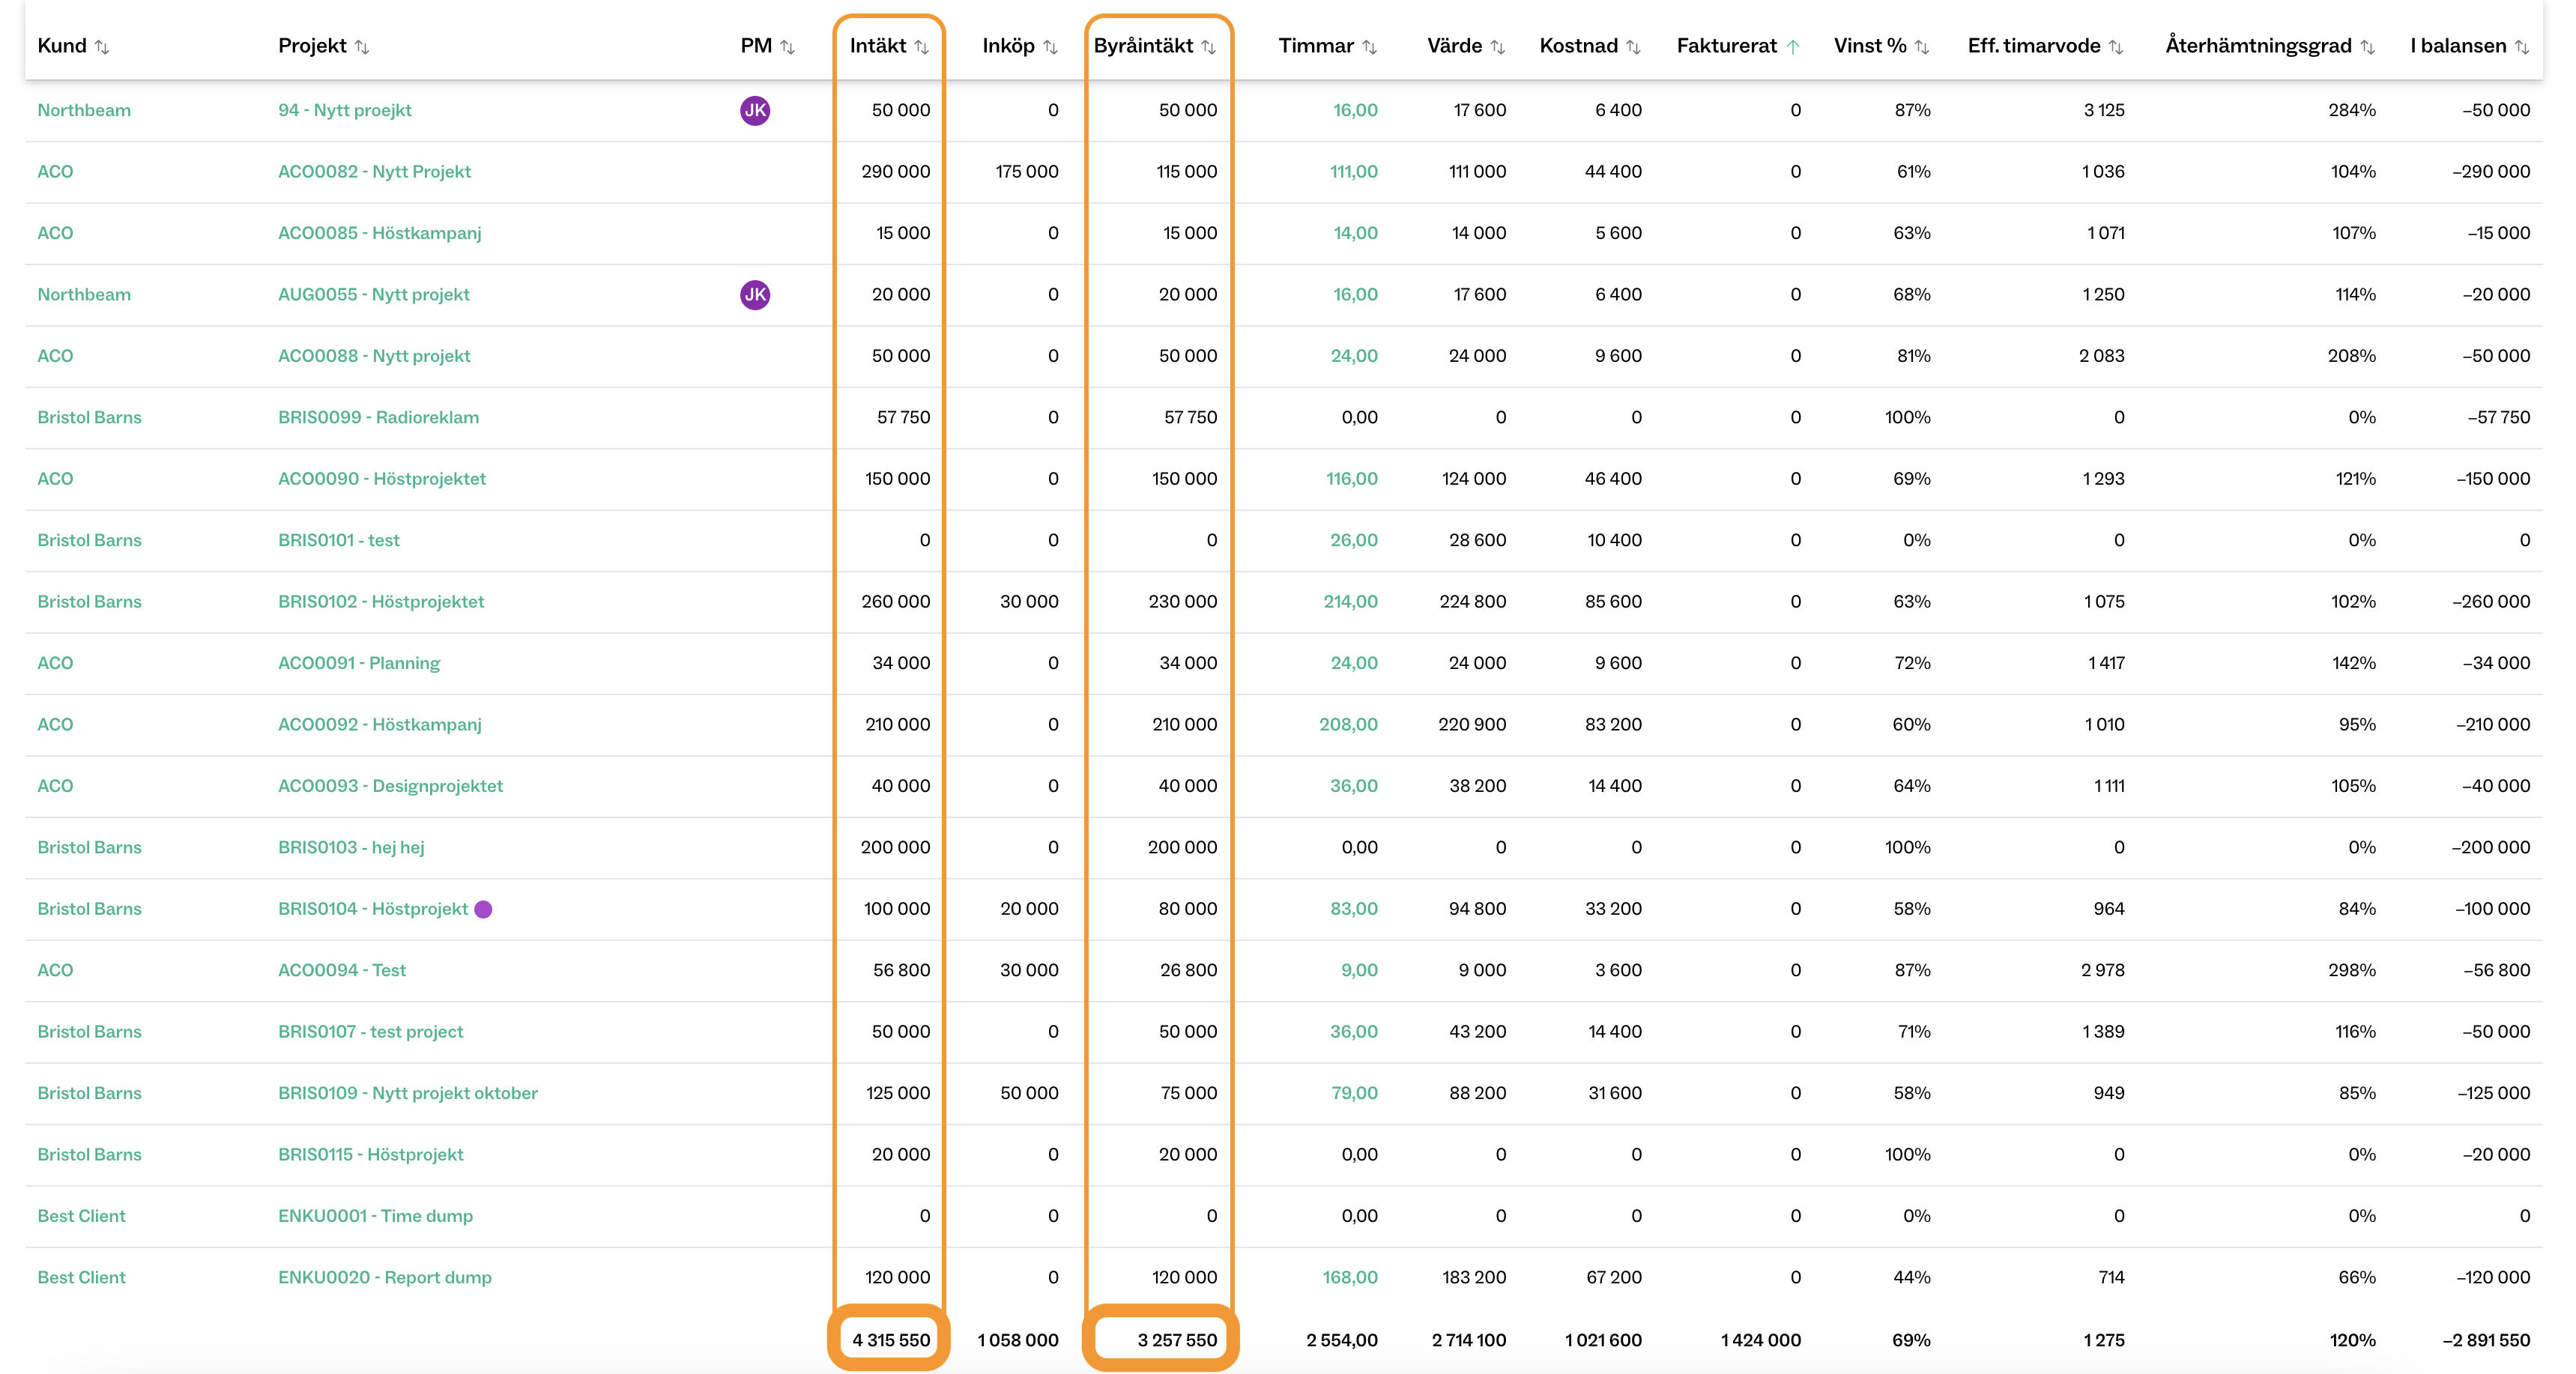2576x1374 pixels.
Task: Click Timmar header sort icon
Action: pos(1370,47)
